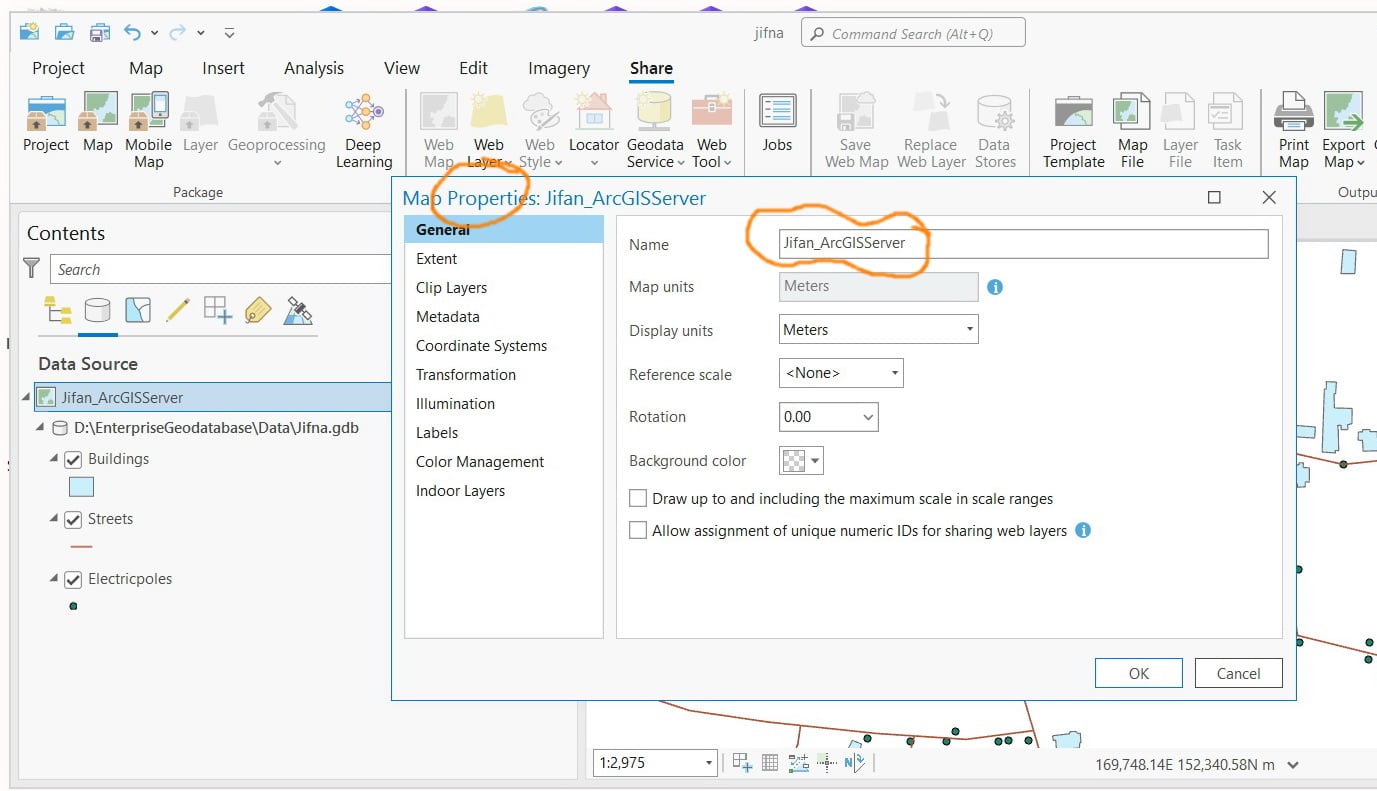
Task: Click the Replace Web Layer icon
Action: [931, 112]
